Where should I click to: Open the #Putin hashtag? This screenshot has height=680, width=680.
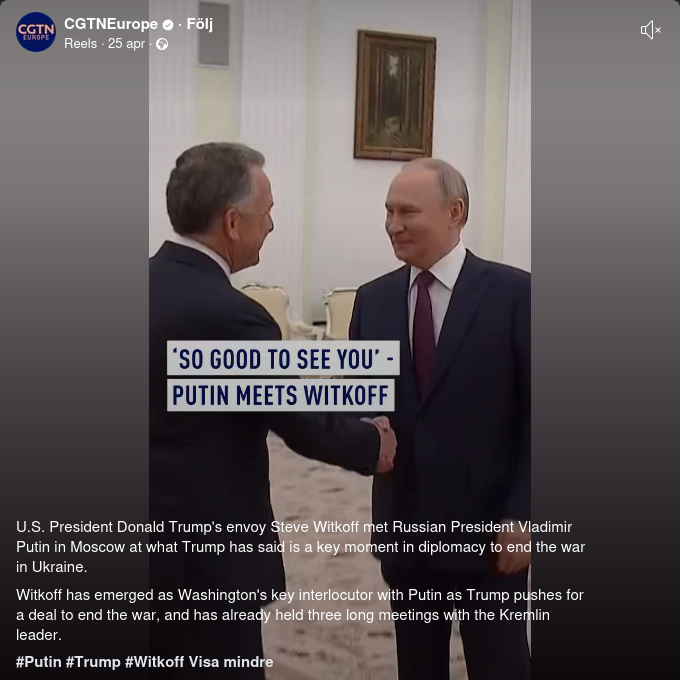(x=39, y=662)
